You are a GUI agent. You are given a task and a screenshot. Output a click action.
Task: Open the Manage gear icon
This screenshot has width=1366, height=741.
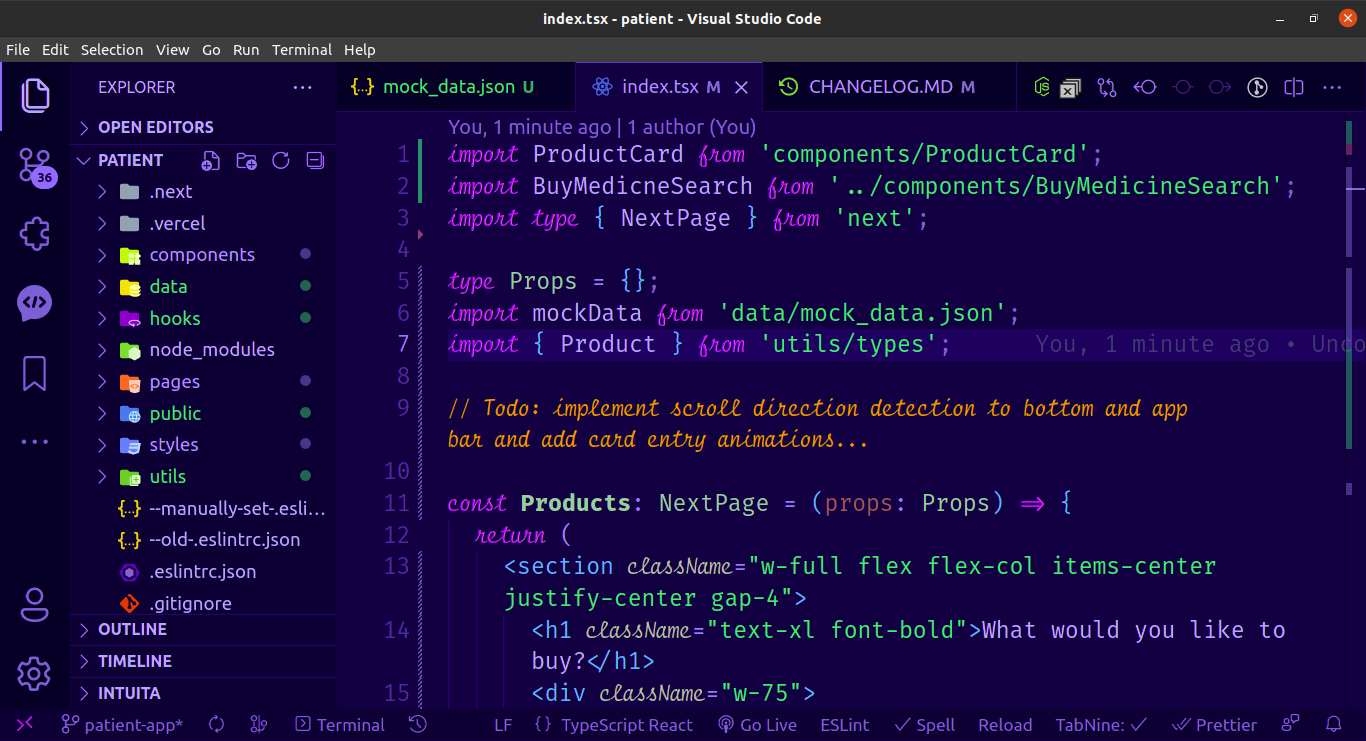pyautogui.click(x=34, y=673)
